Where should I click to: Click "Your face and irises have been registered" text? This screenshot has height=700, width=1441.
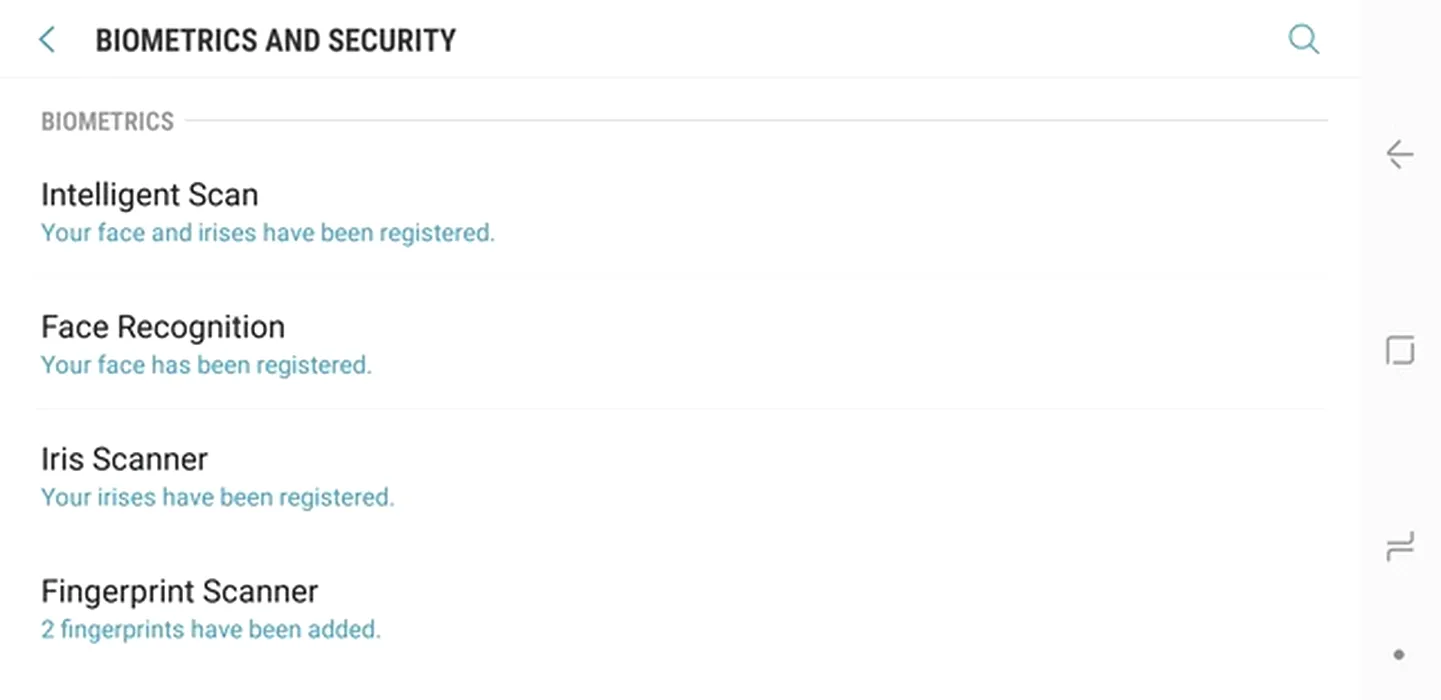tap(268, 233)
